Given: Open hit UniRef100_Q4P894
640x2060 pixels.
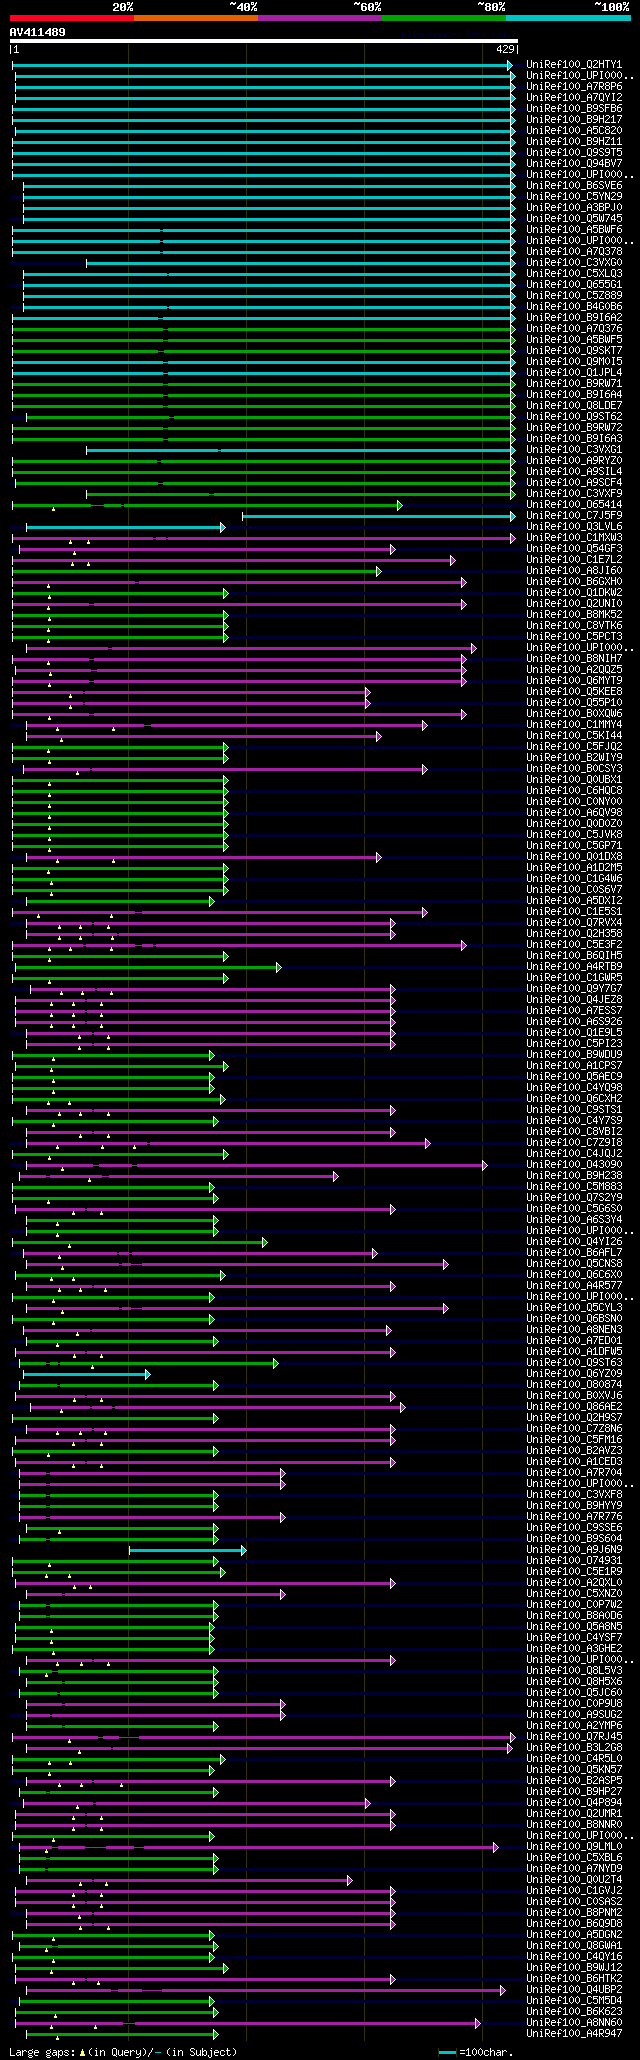Looking at the screenshot, I should 574,1803.
